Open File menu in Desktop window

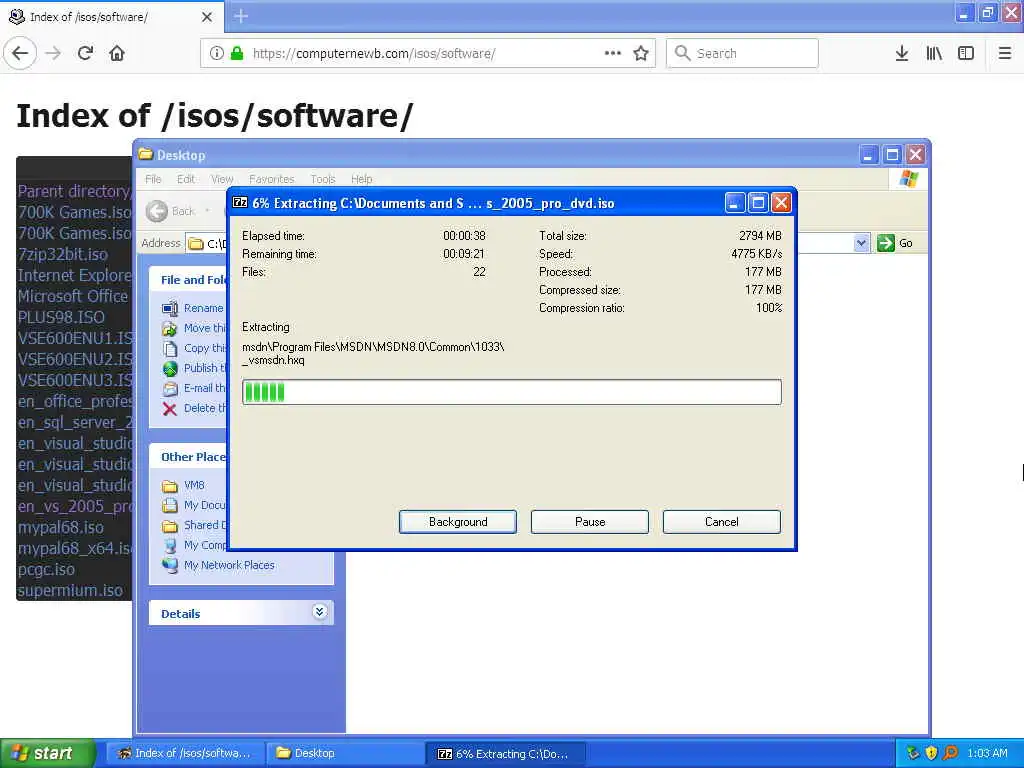pos(153,179)
